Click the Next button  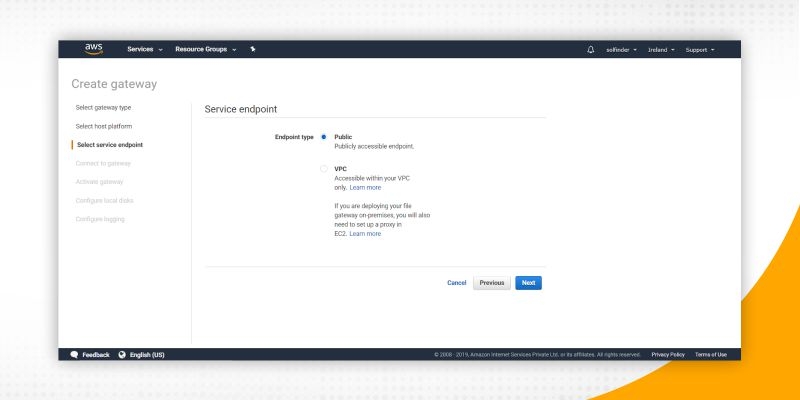pos(528,283)
